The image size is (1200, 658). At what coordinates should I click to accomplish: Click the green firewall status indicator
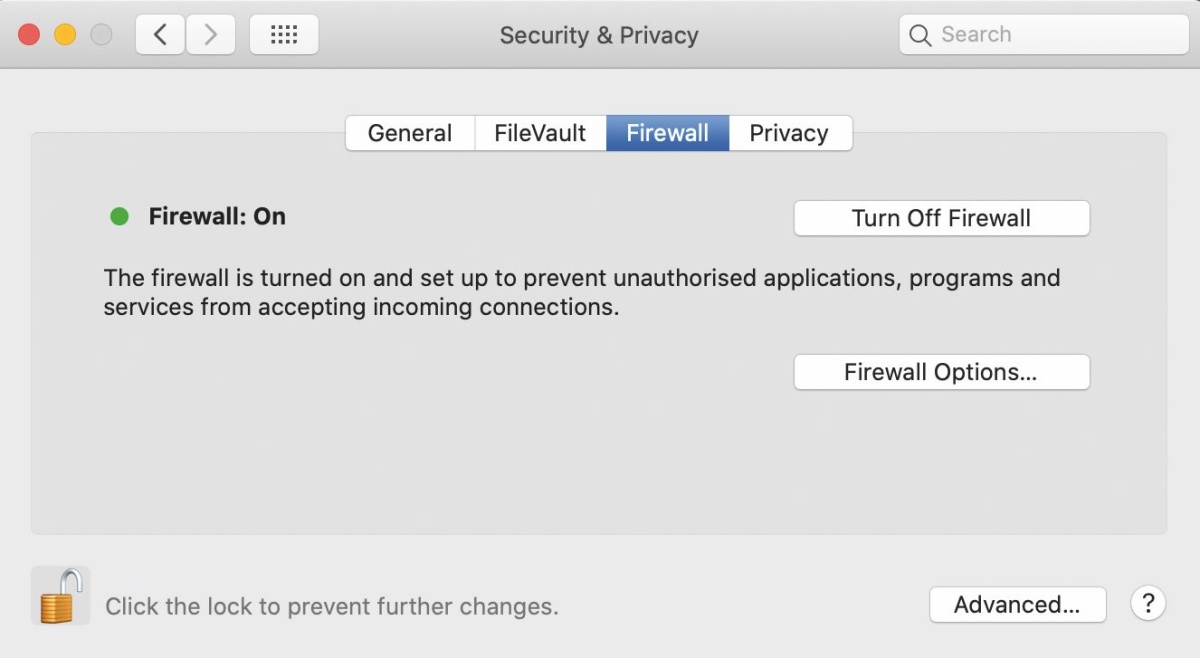(119, 216)
